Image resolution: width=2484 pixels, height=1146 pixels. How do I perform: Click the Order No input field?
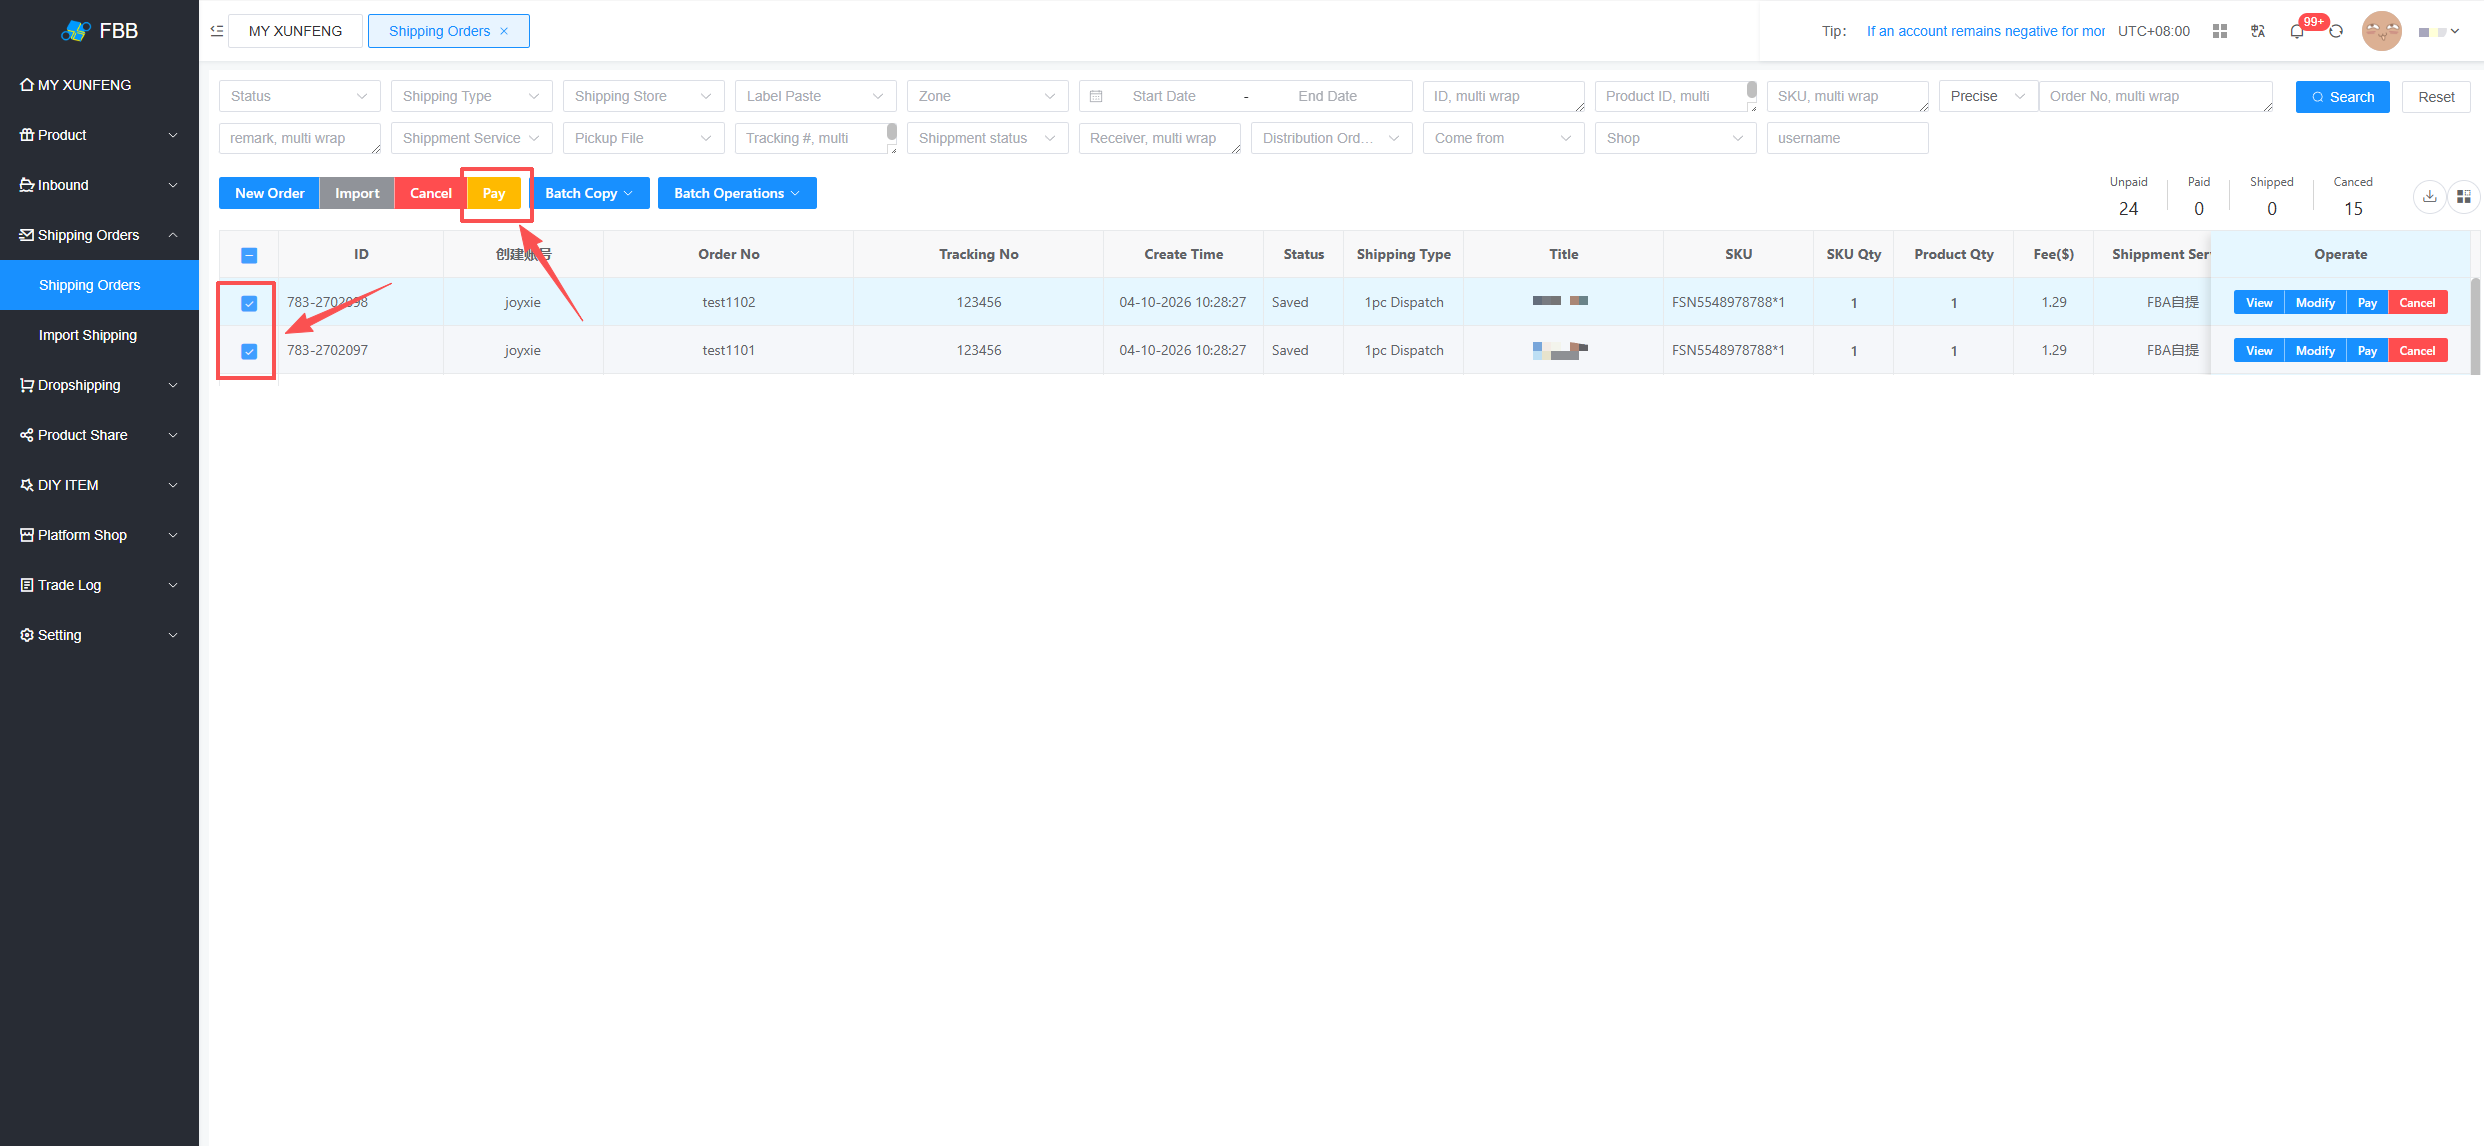coord(2156,96)
